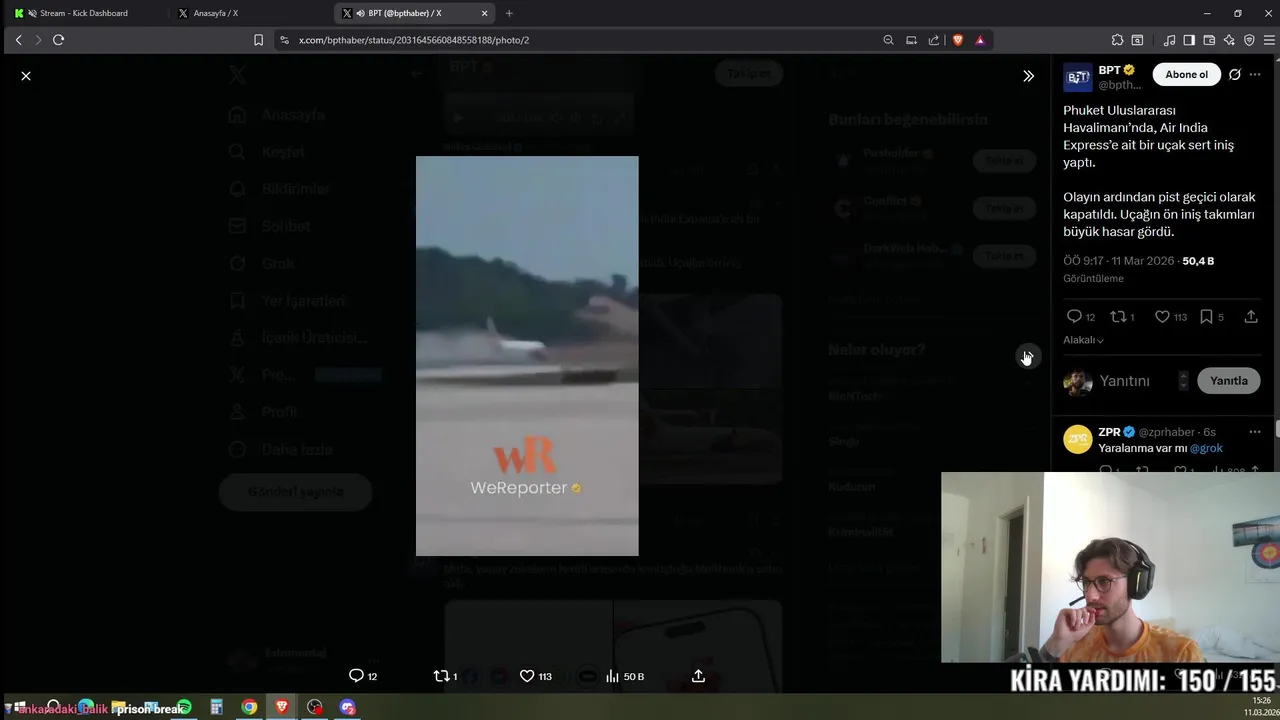Open OBS Studio from the taskbar

pos(315,707)
